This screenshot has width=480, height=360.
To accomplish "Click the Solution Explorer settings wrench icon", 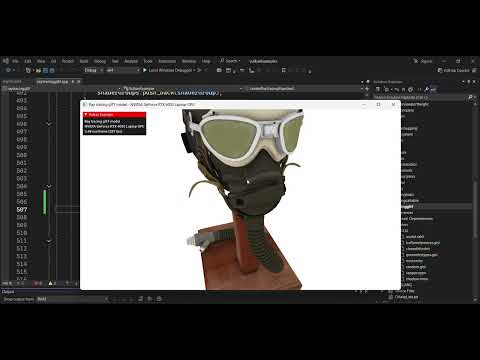I will (x=427, y=89).
